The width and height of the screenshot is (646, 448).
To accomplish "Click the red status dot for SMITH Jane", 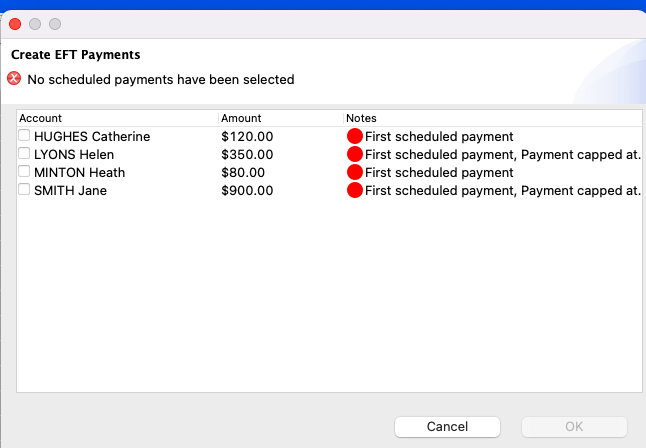I will point(355,190).
